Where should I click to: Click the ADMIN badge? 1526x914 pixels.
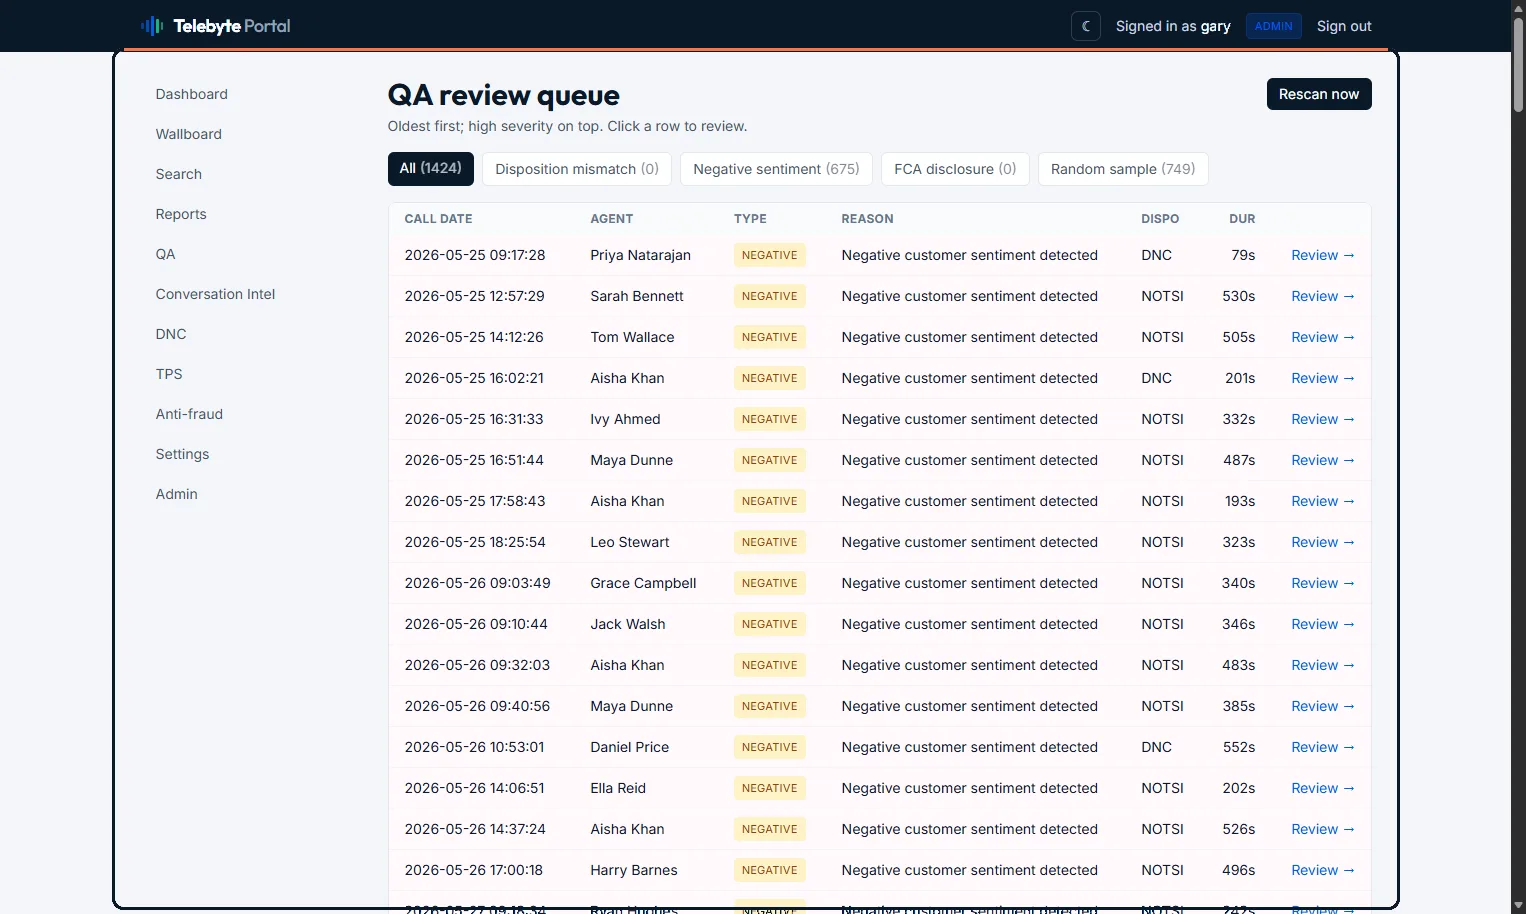click(1273, 26)
